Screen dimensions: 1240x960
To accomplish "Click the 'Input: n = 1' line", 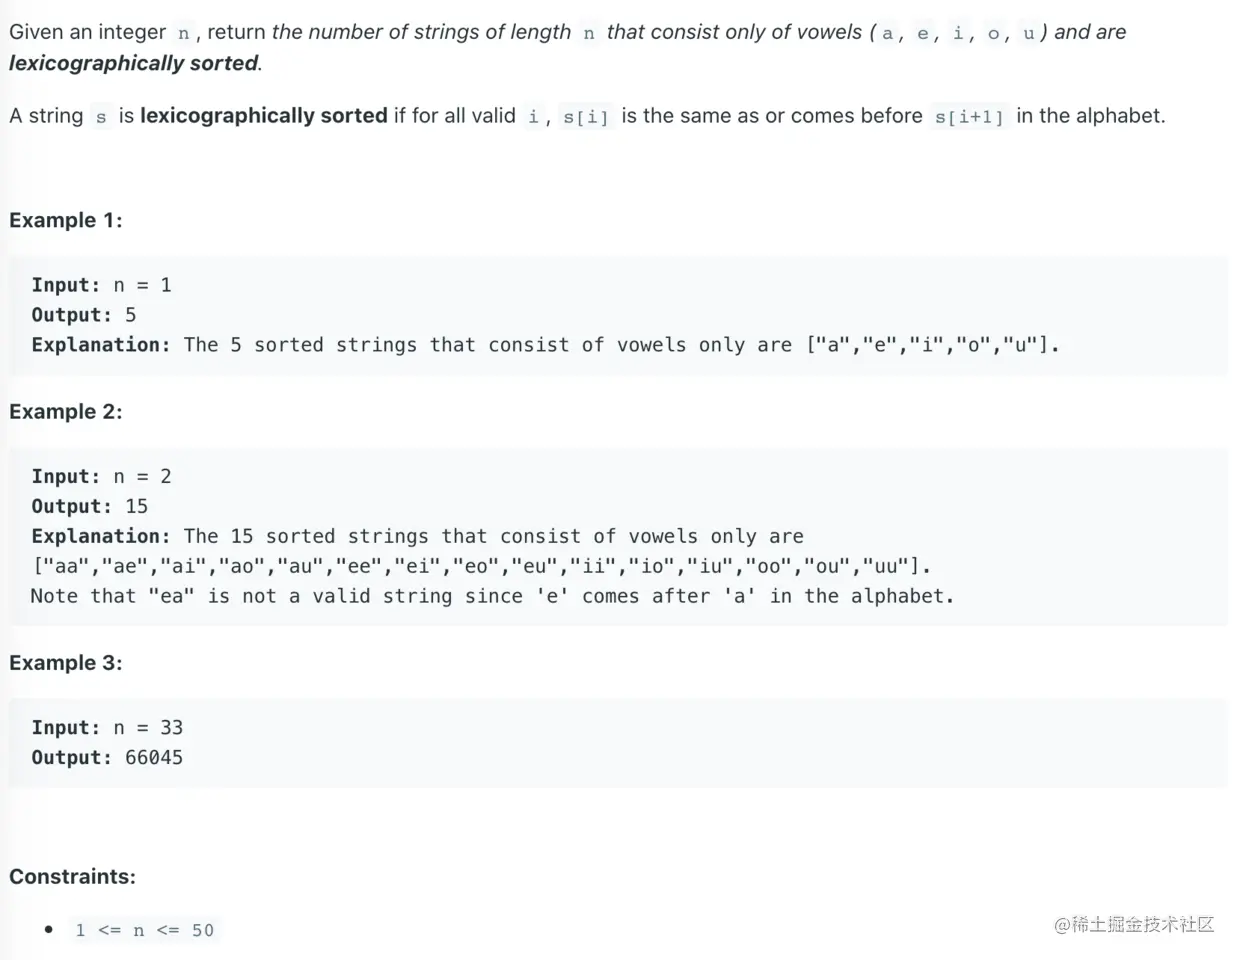I will click(101, 285).
